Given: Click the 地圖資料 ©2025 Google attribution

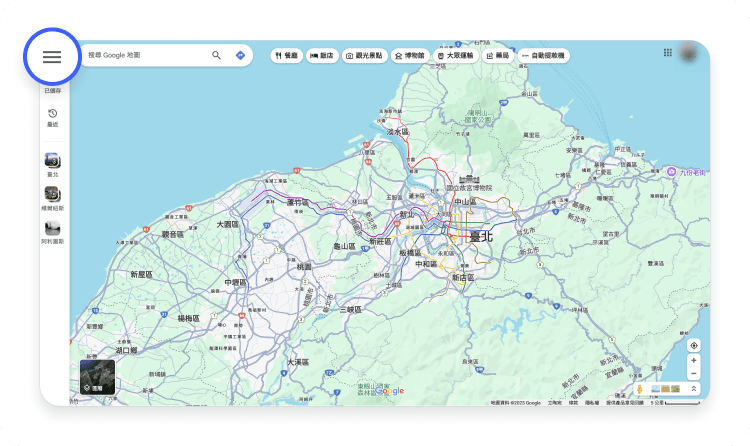Looking at the screenshot, I should (x=516, y=403).
